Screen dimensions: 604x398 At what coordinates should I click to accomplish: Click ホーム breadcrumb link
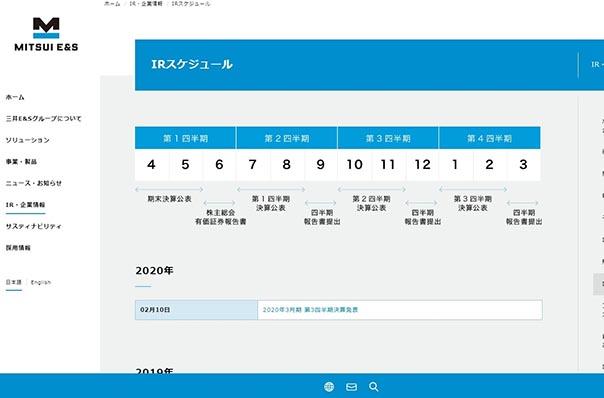[112, 3]
